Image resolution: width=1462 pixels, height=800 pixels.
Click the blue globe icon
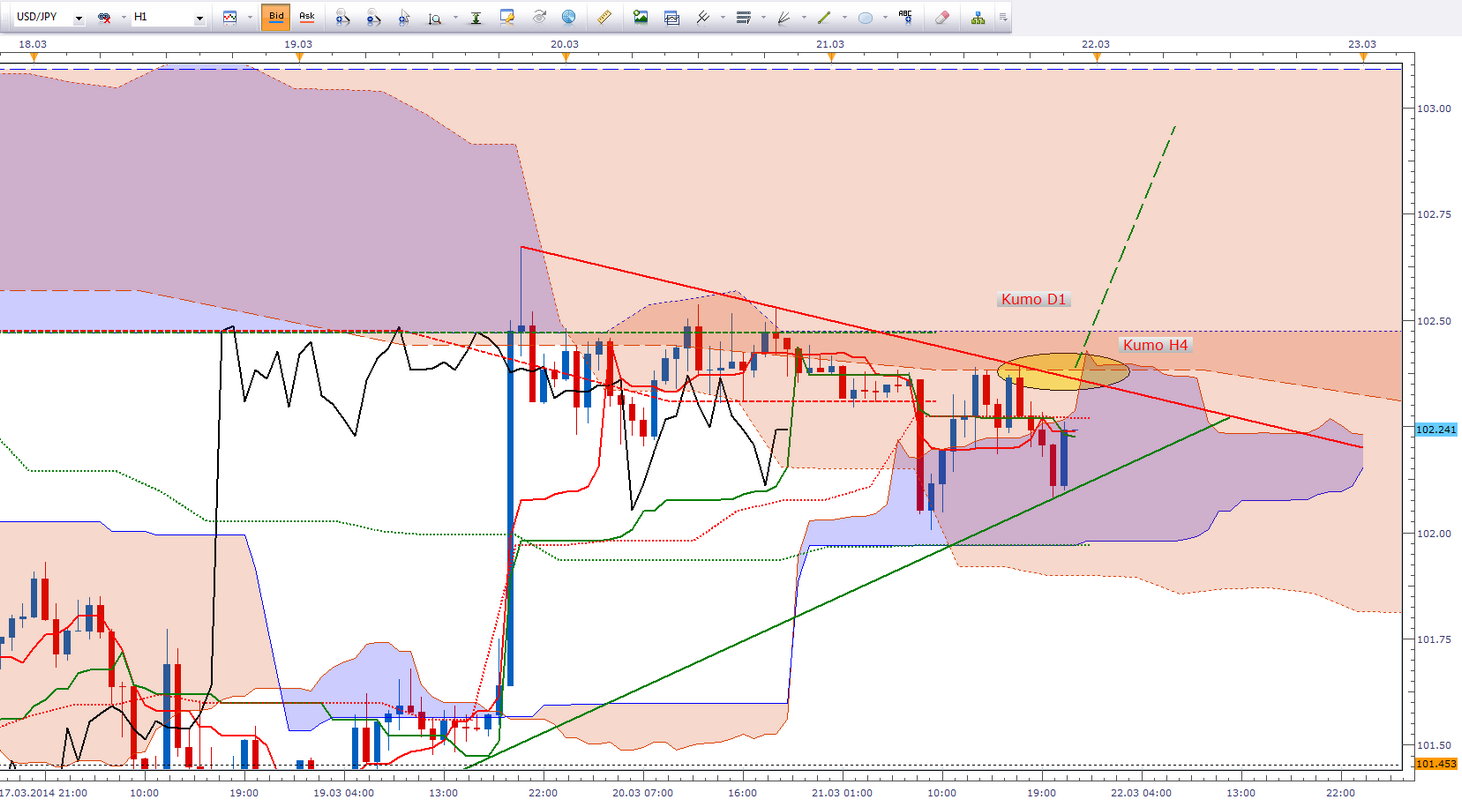point(568,17)
